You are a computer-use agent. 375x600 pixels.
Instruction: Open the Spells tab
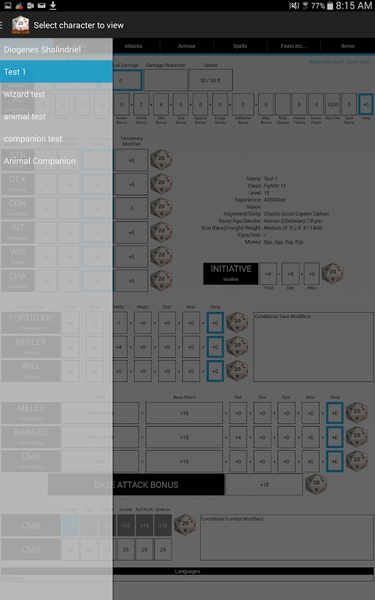pyautogui.click(x=240, y=46)
